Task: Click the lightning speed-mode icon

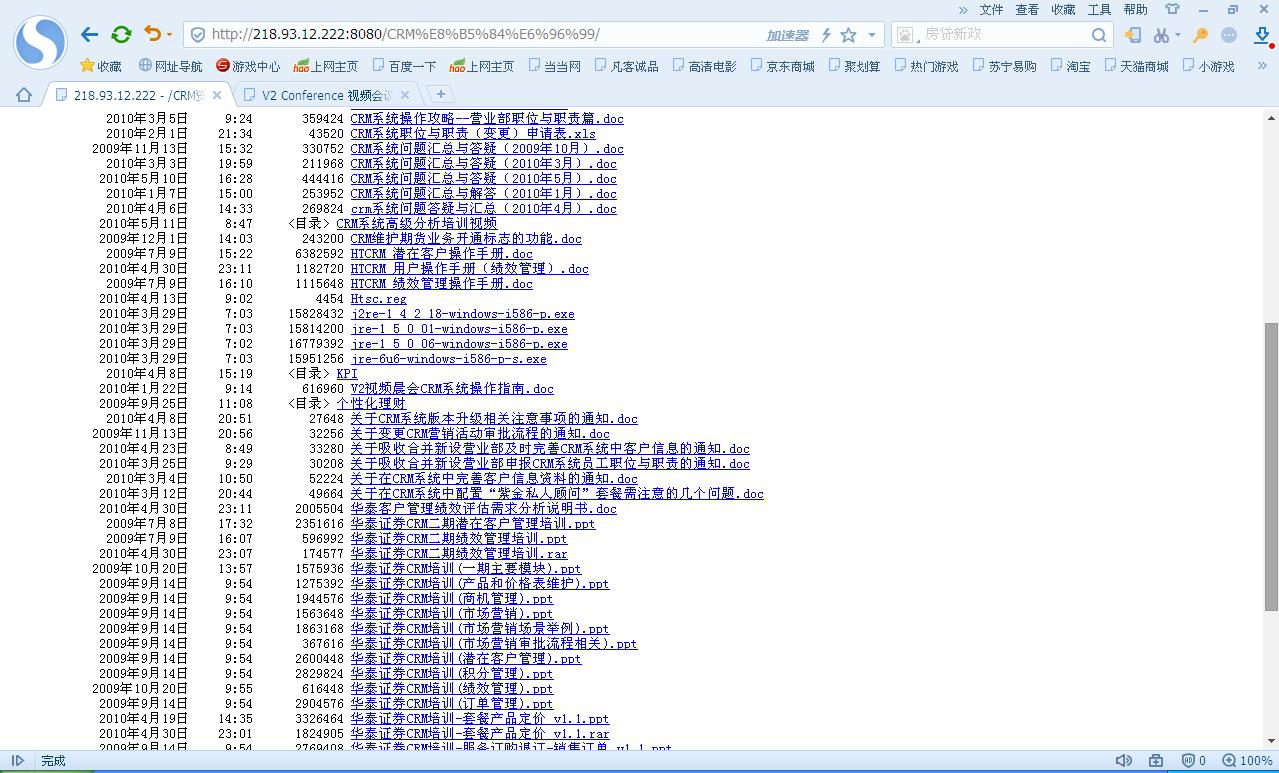Action: (826, 35)
